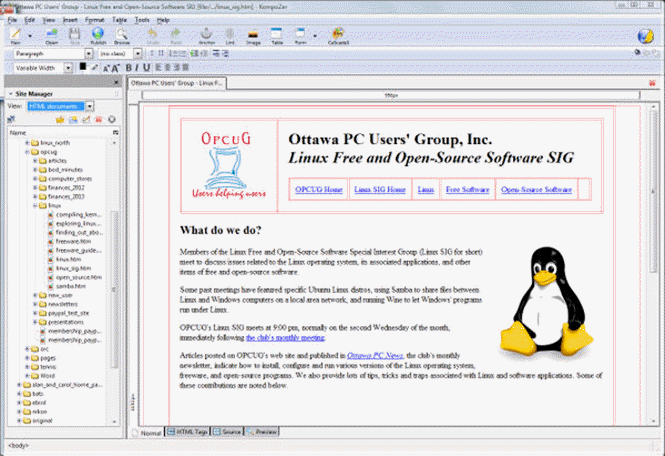The width and height of the screenshot is (665, 456).
Task: Toggle align center formatting
Action: [168, 67]
